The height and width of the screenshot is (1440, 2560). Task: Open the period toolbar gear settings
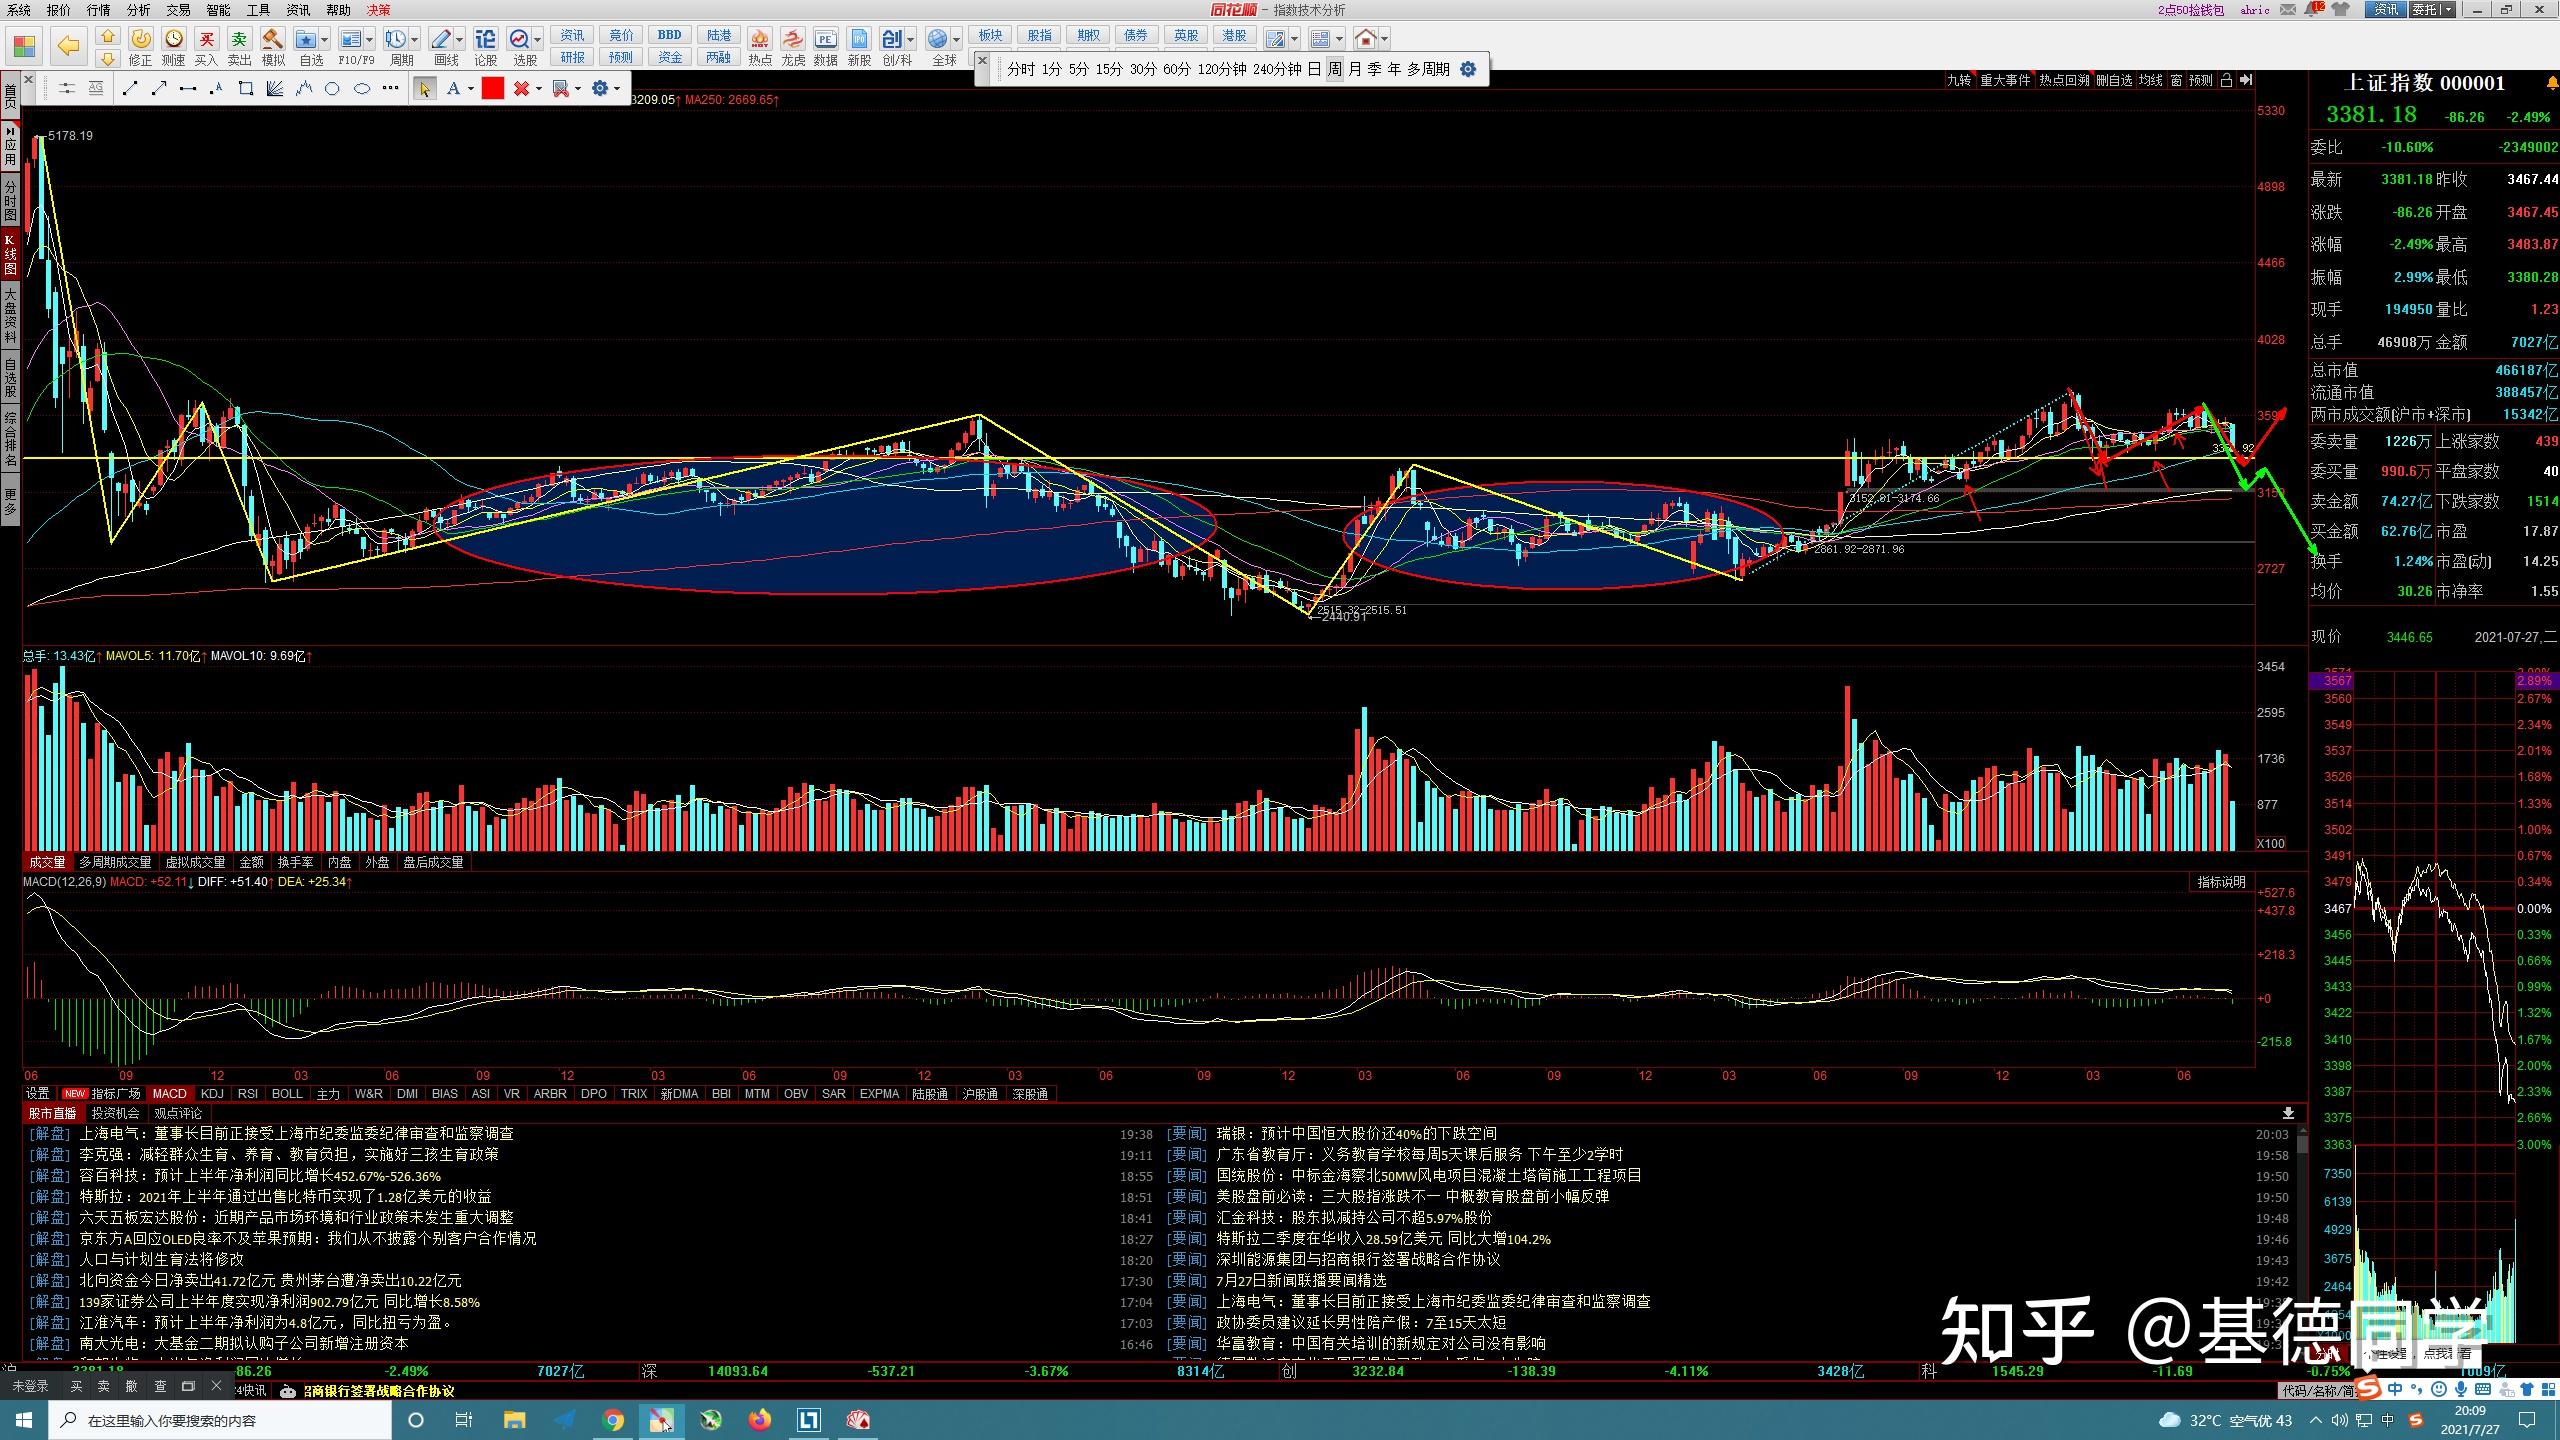point(1468,69)
